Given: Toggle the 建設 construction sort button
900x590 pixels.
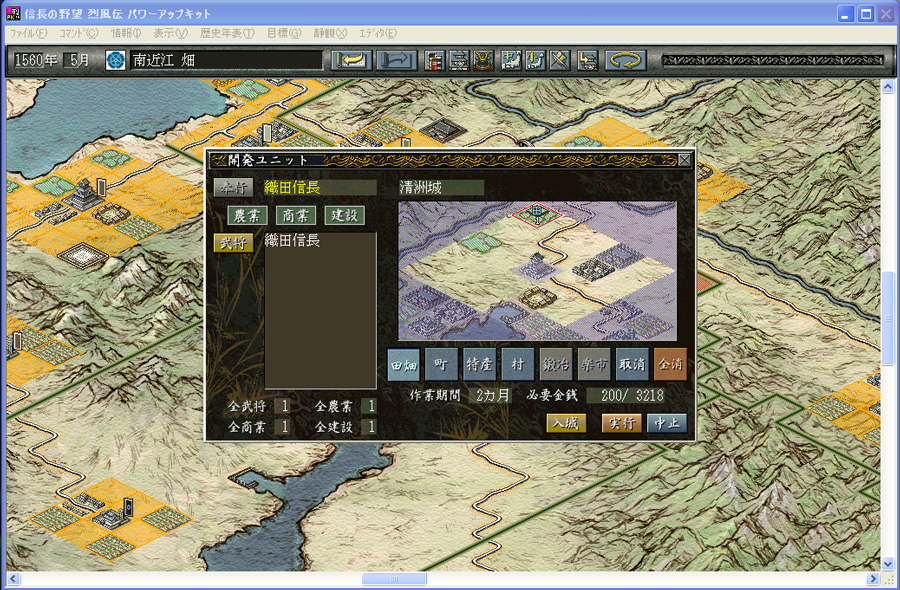Looking at the screenshot, I should pos(344,216).
